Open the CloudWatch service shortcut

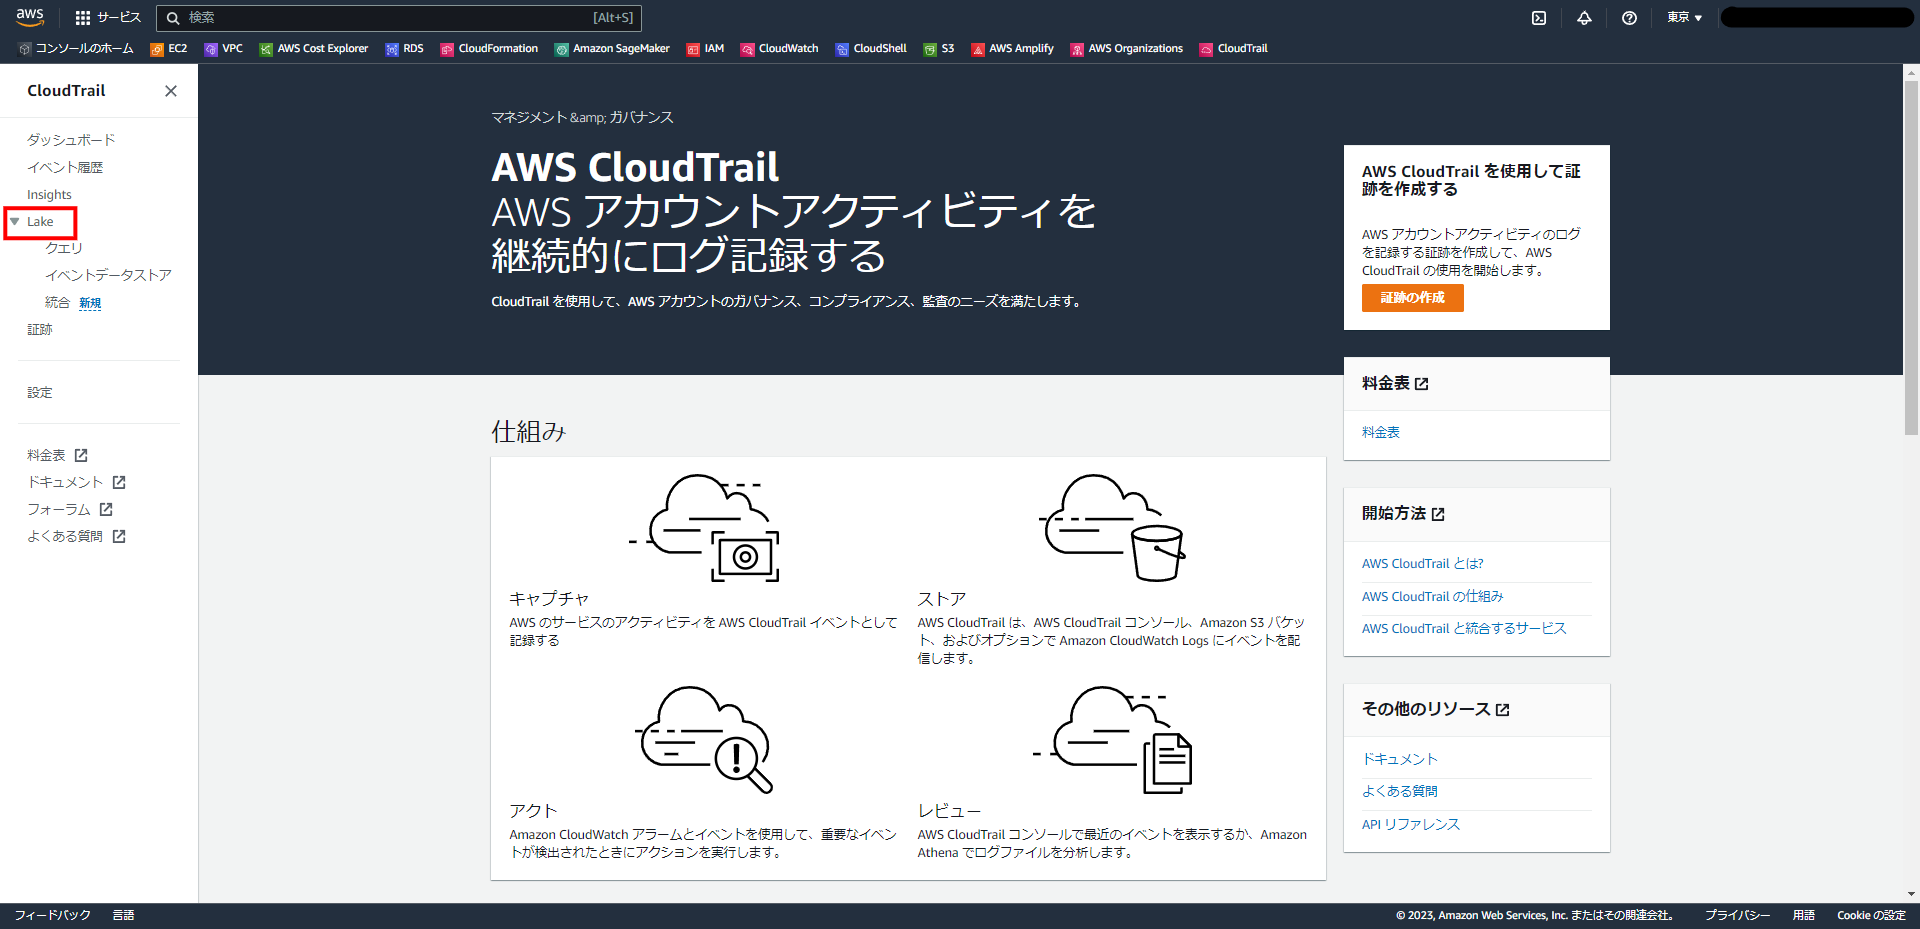(787, 48)
